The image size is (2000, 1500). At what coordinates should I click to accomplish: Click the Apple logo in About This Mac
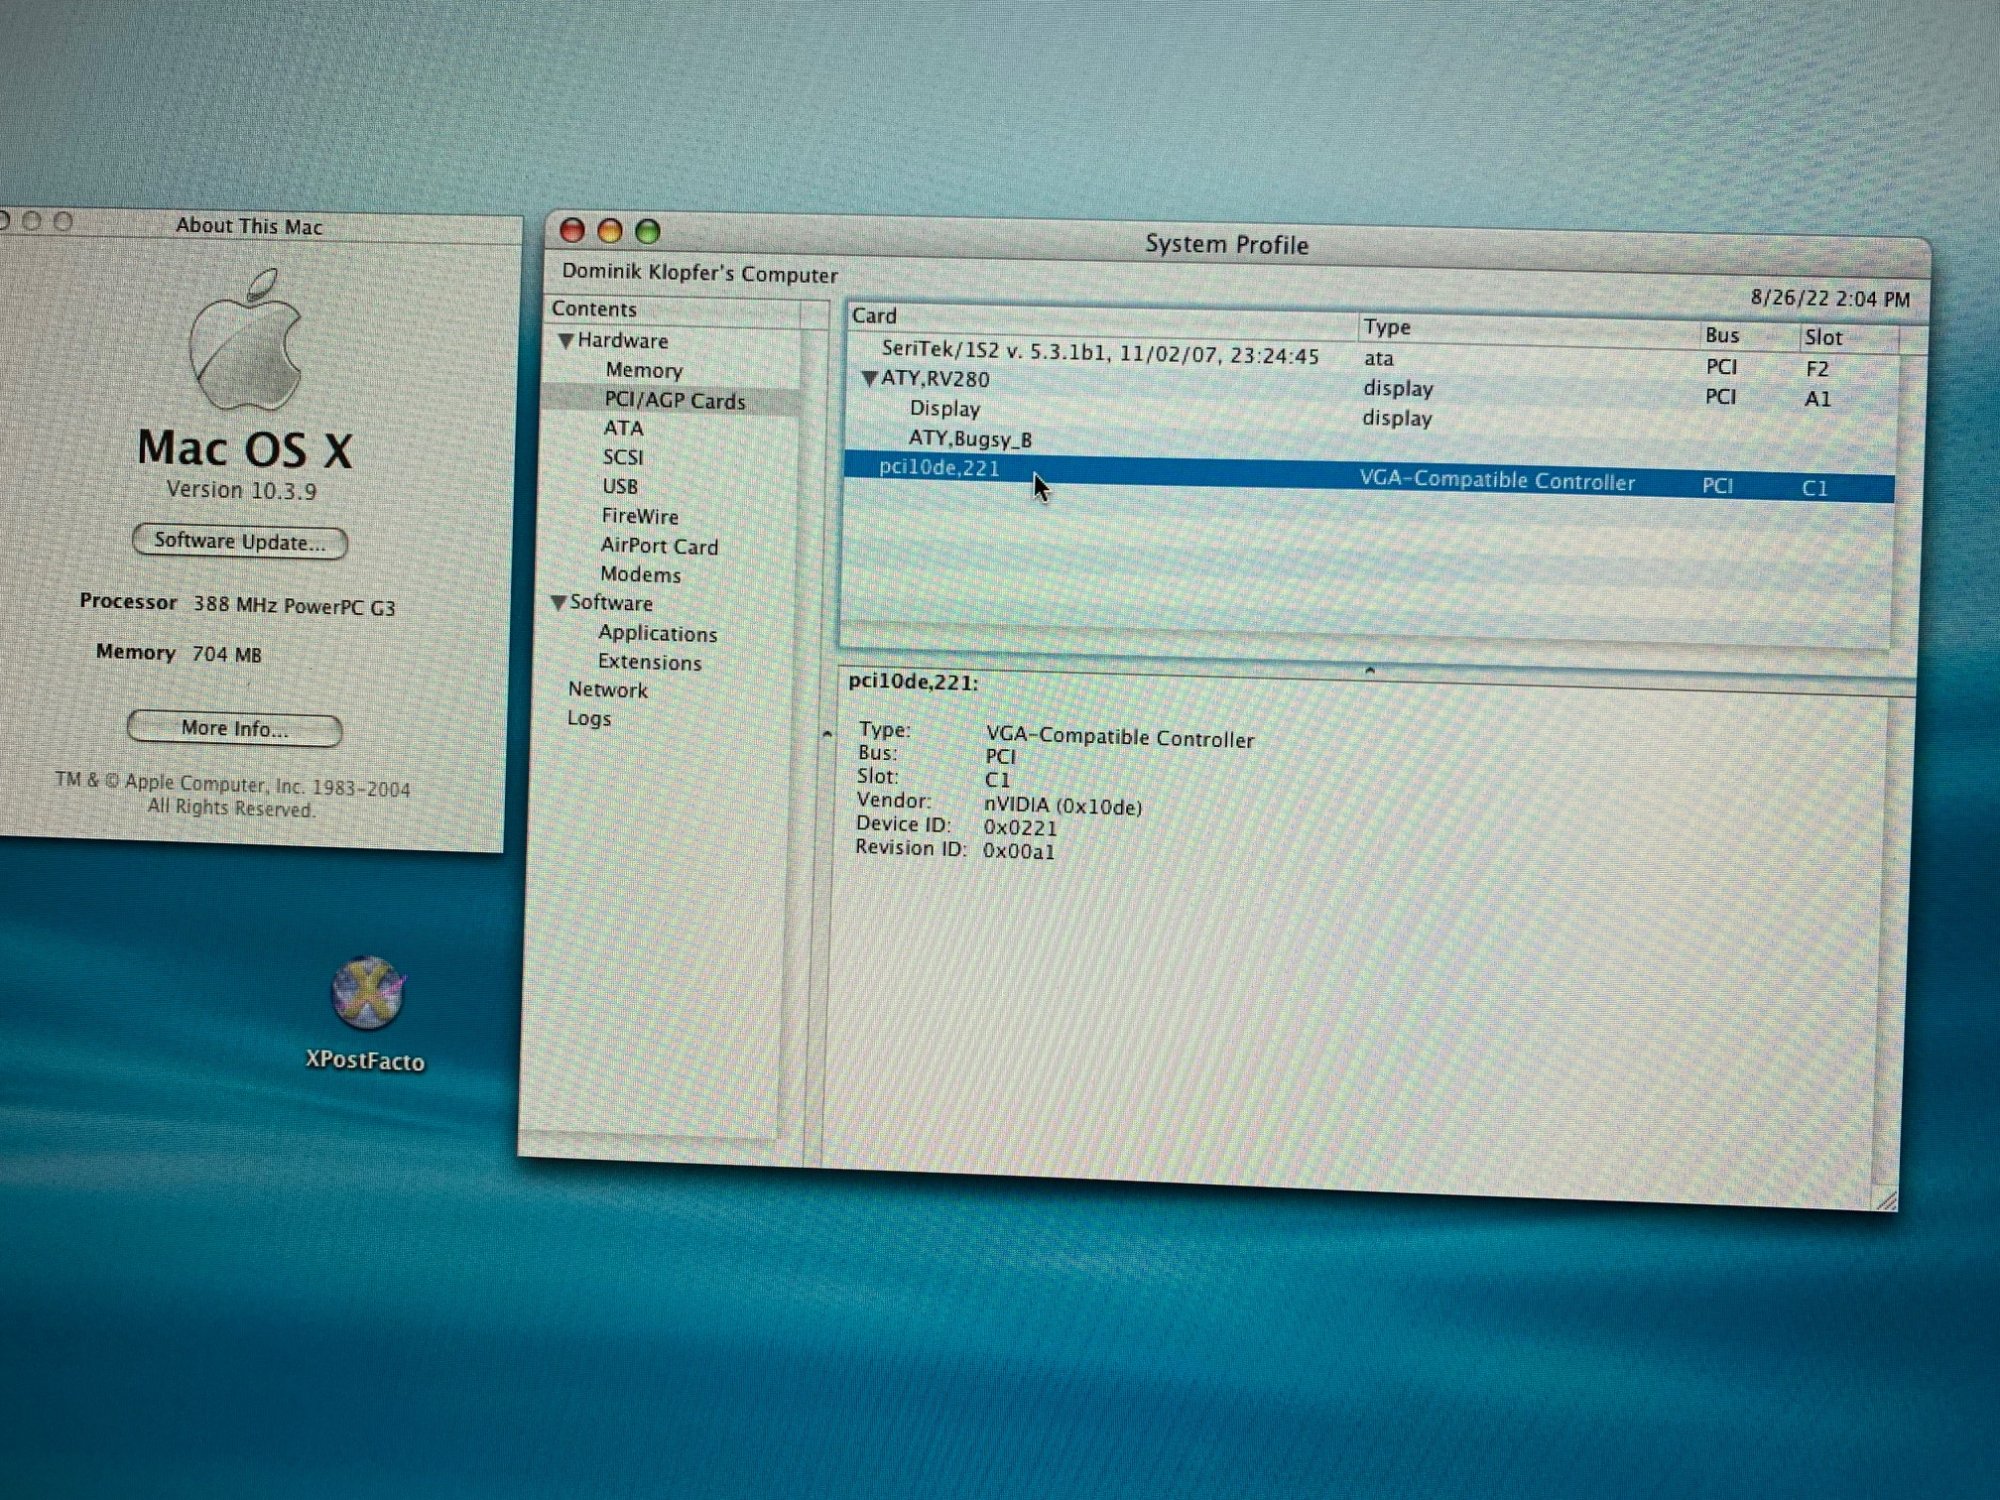point(246,340)
